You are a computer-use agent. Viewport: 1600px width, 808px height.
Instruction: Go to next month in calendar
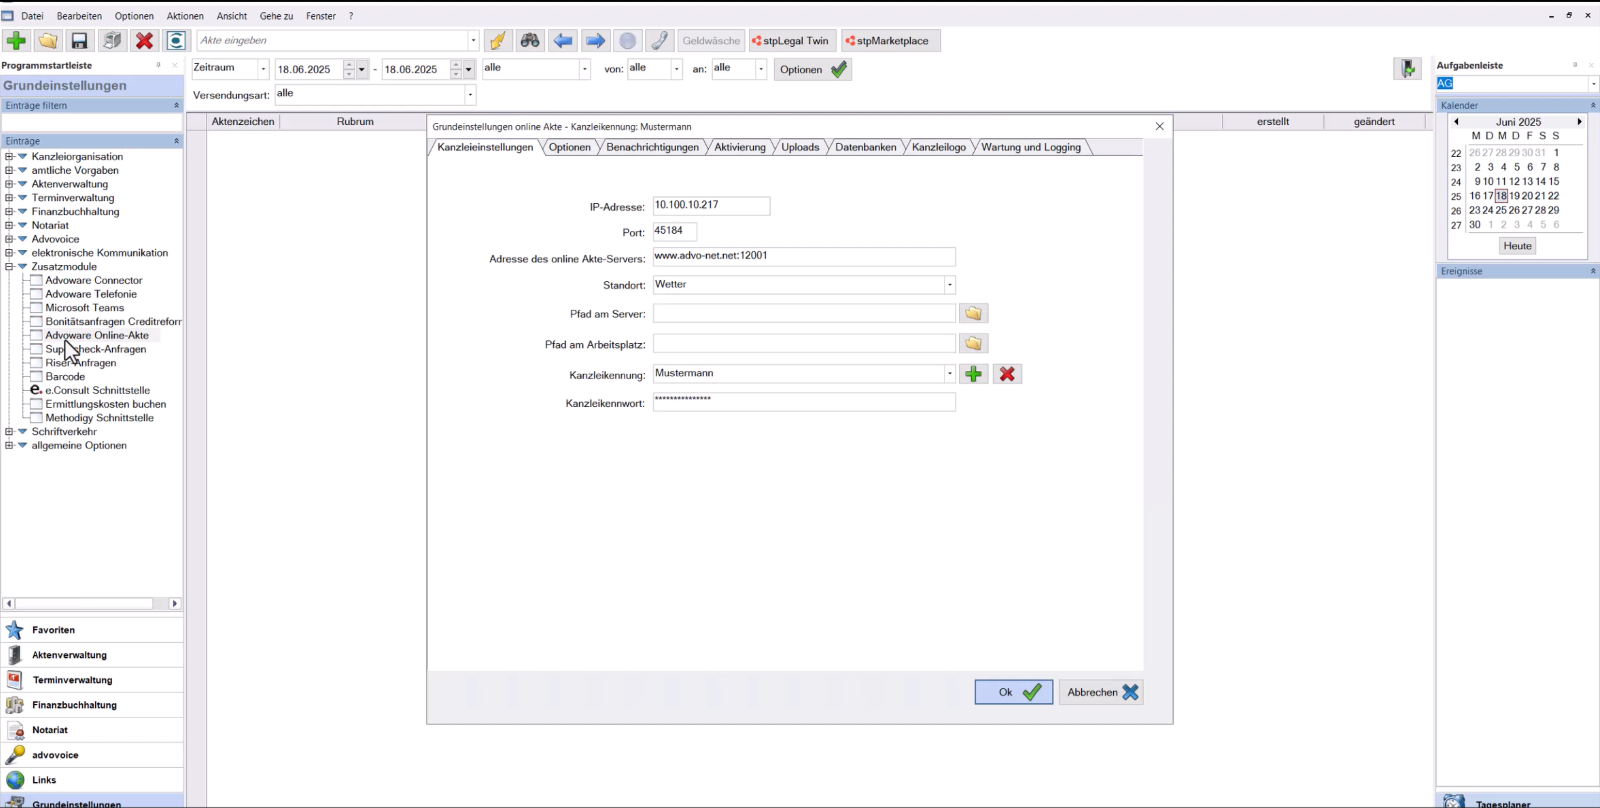(x=1579, y=122)
